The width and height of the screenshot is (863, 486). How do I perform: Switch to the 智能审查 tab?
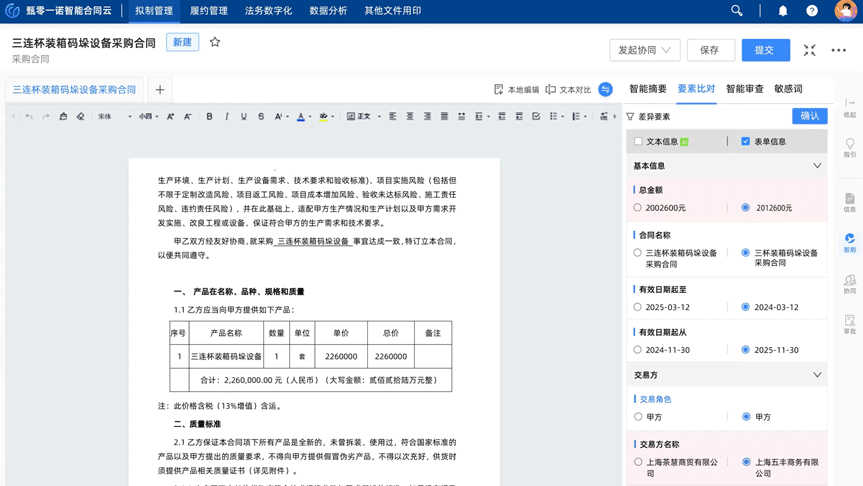coord(745,89)
